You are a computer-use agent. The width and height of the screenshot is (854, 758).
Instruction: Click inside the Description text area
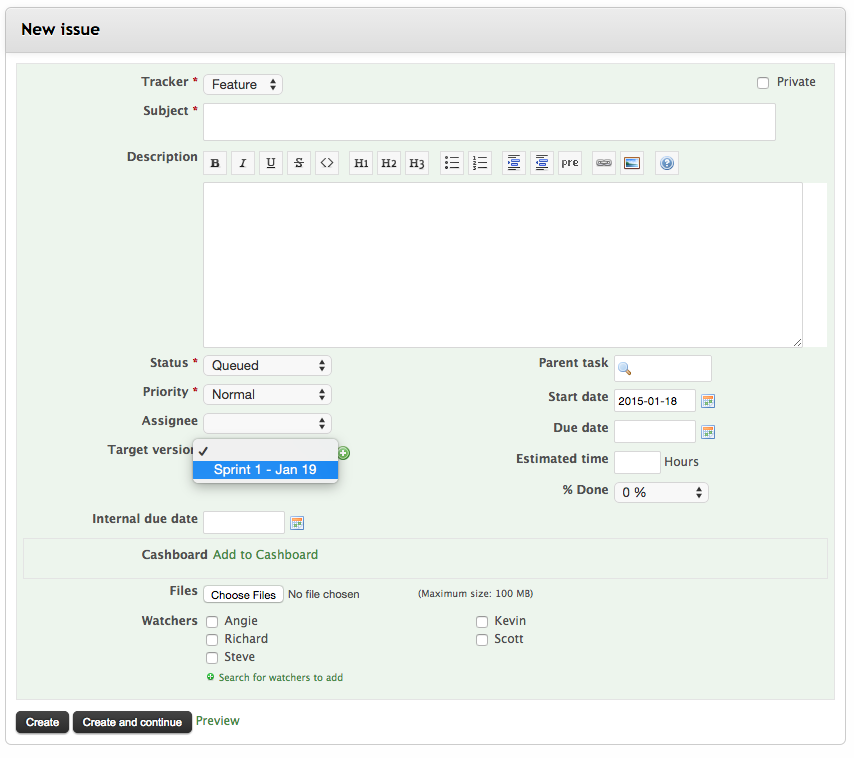click(503, 265)
